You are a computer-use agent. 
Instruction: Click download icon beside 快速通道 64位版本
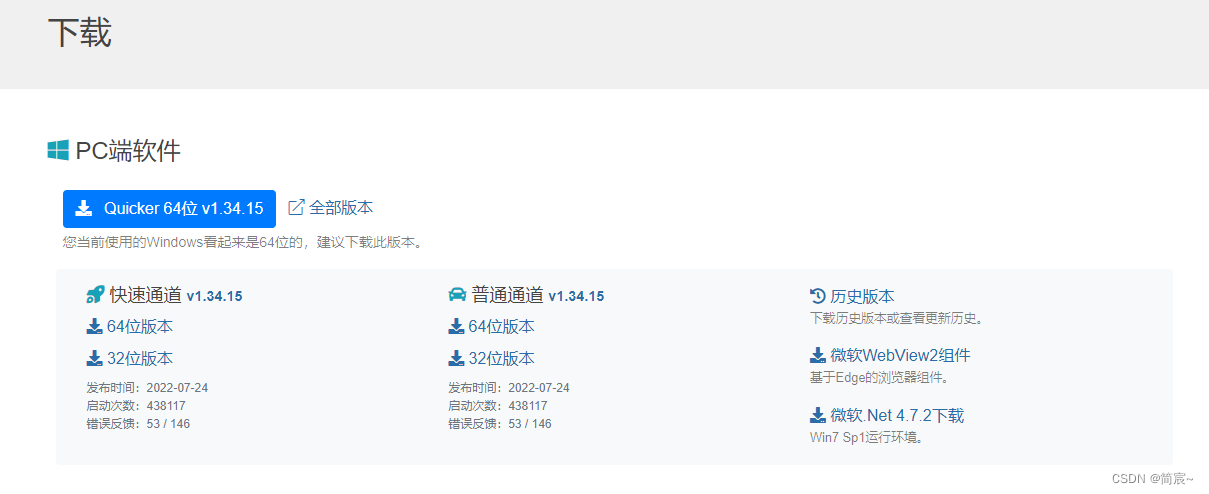[95, 326]
